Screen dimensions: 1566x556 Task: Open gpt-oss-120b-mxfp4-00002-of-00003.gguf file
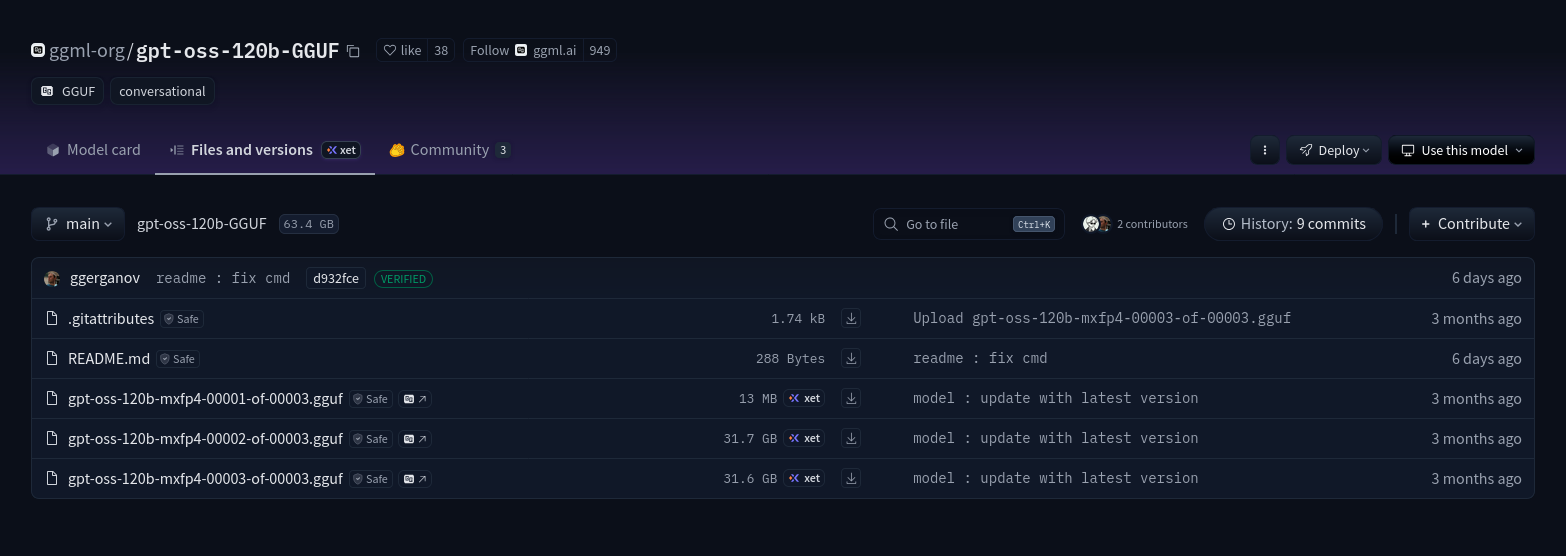tap(205, 438)
